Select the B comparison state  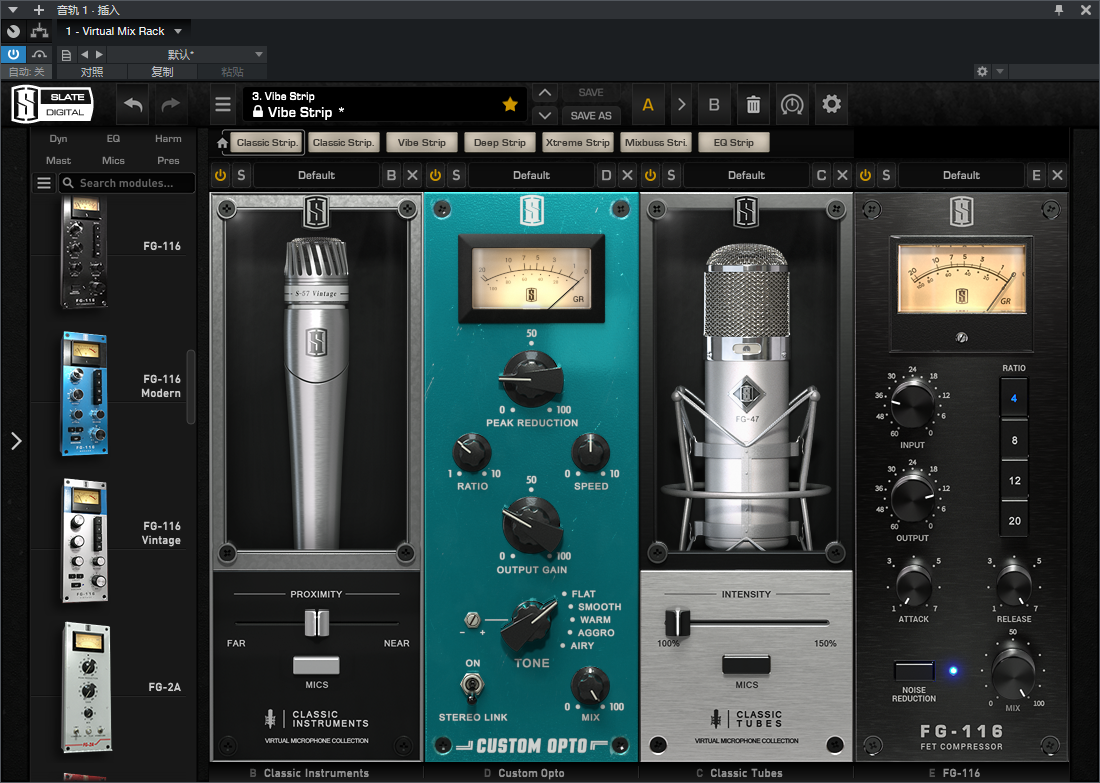point(714,105)
